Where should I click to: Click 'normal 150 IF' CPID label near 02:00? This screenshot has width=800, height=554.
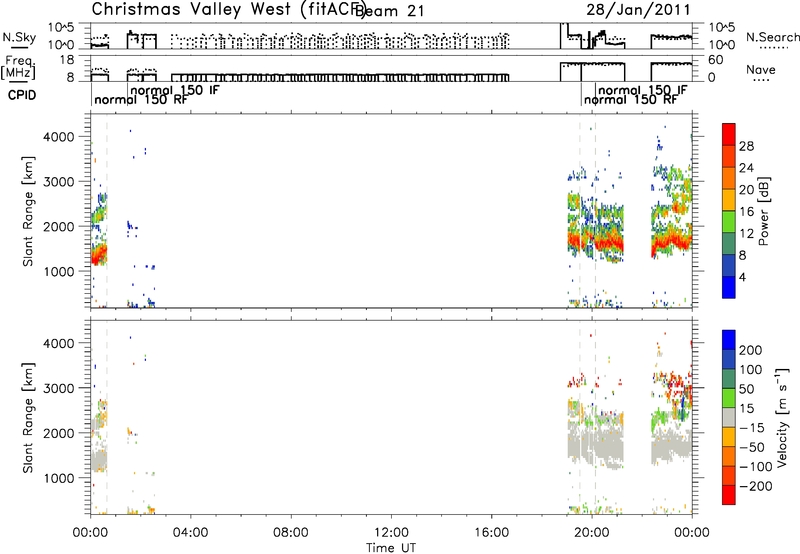tap(175, 90)
